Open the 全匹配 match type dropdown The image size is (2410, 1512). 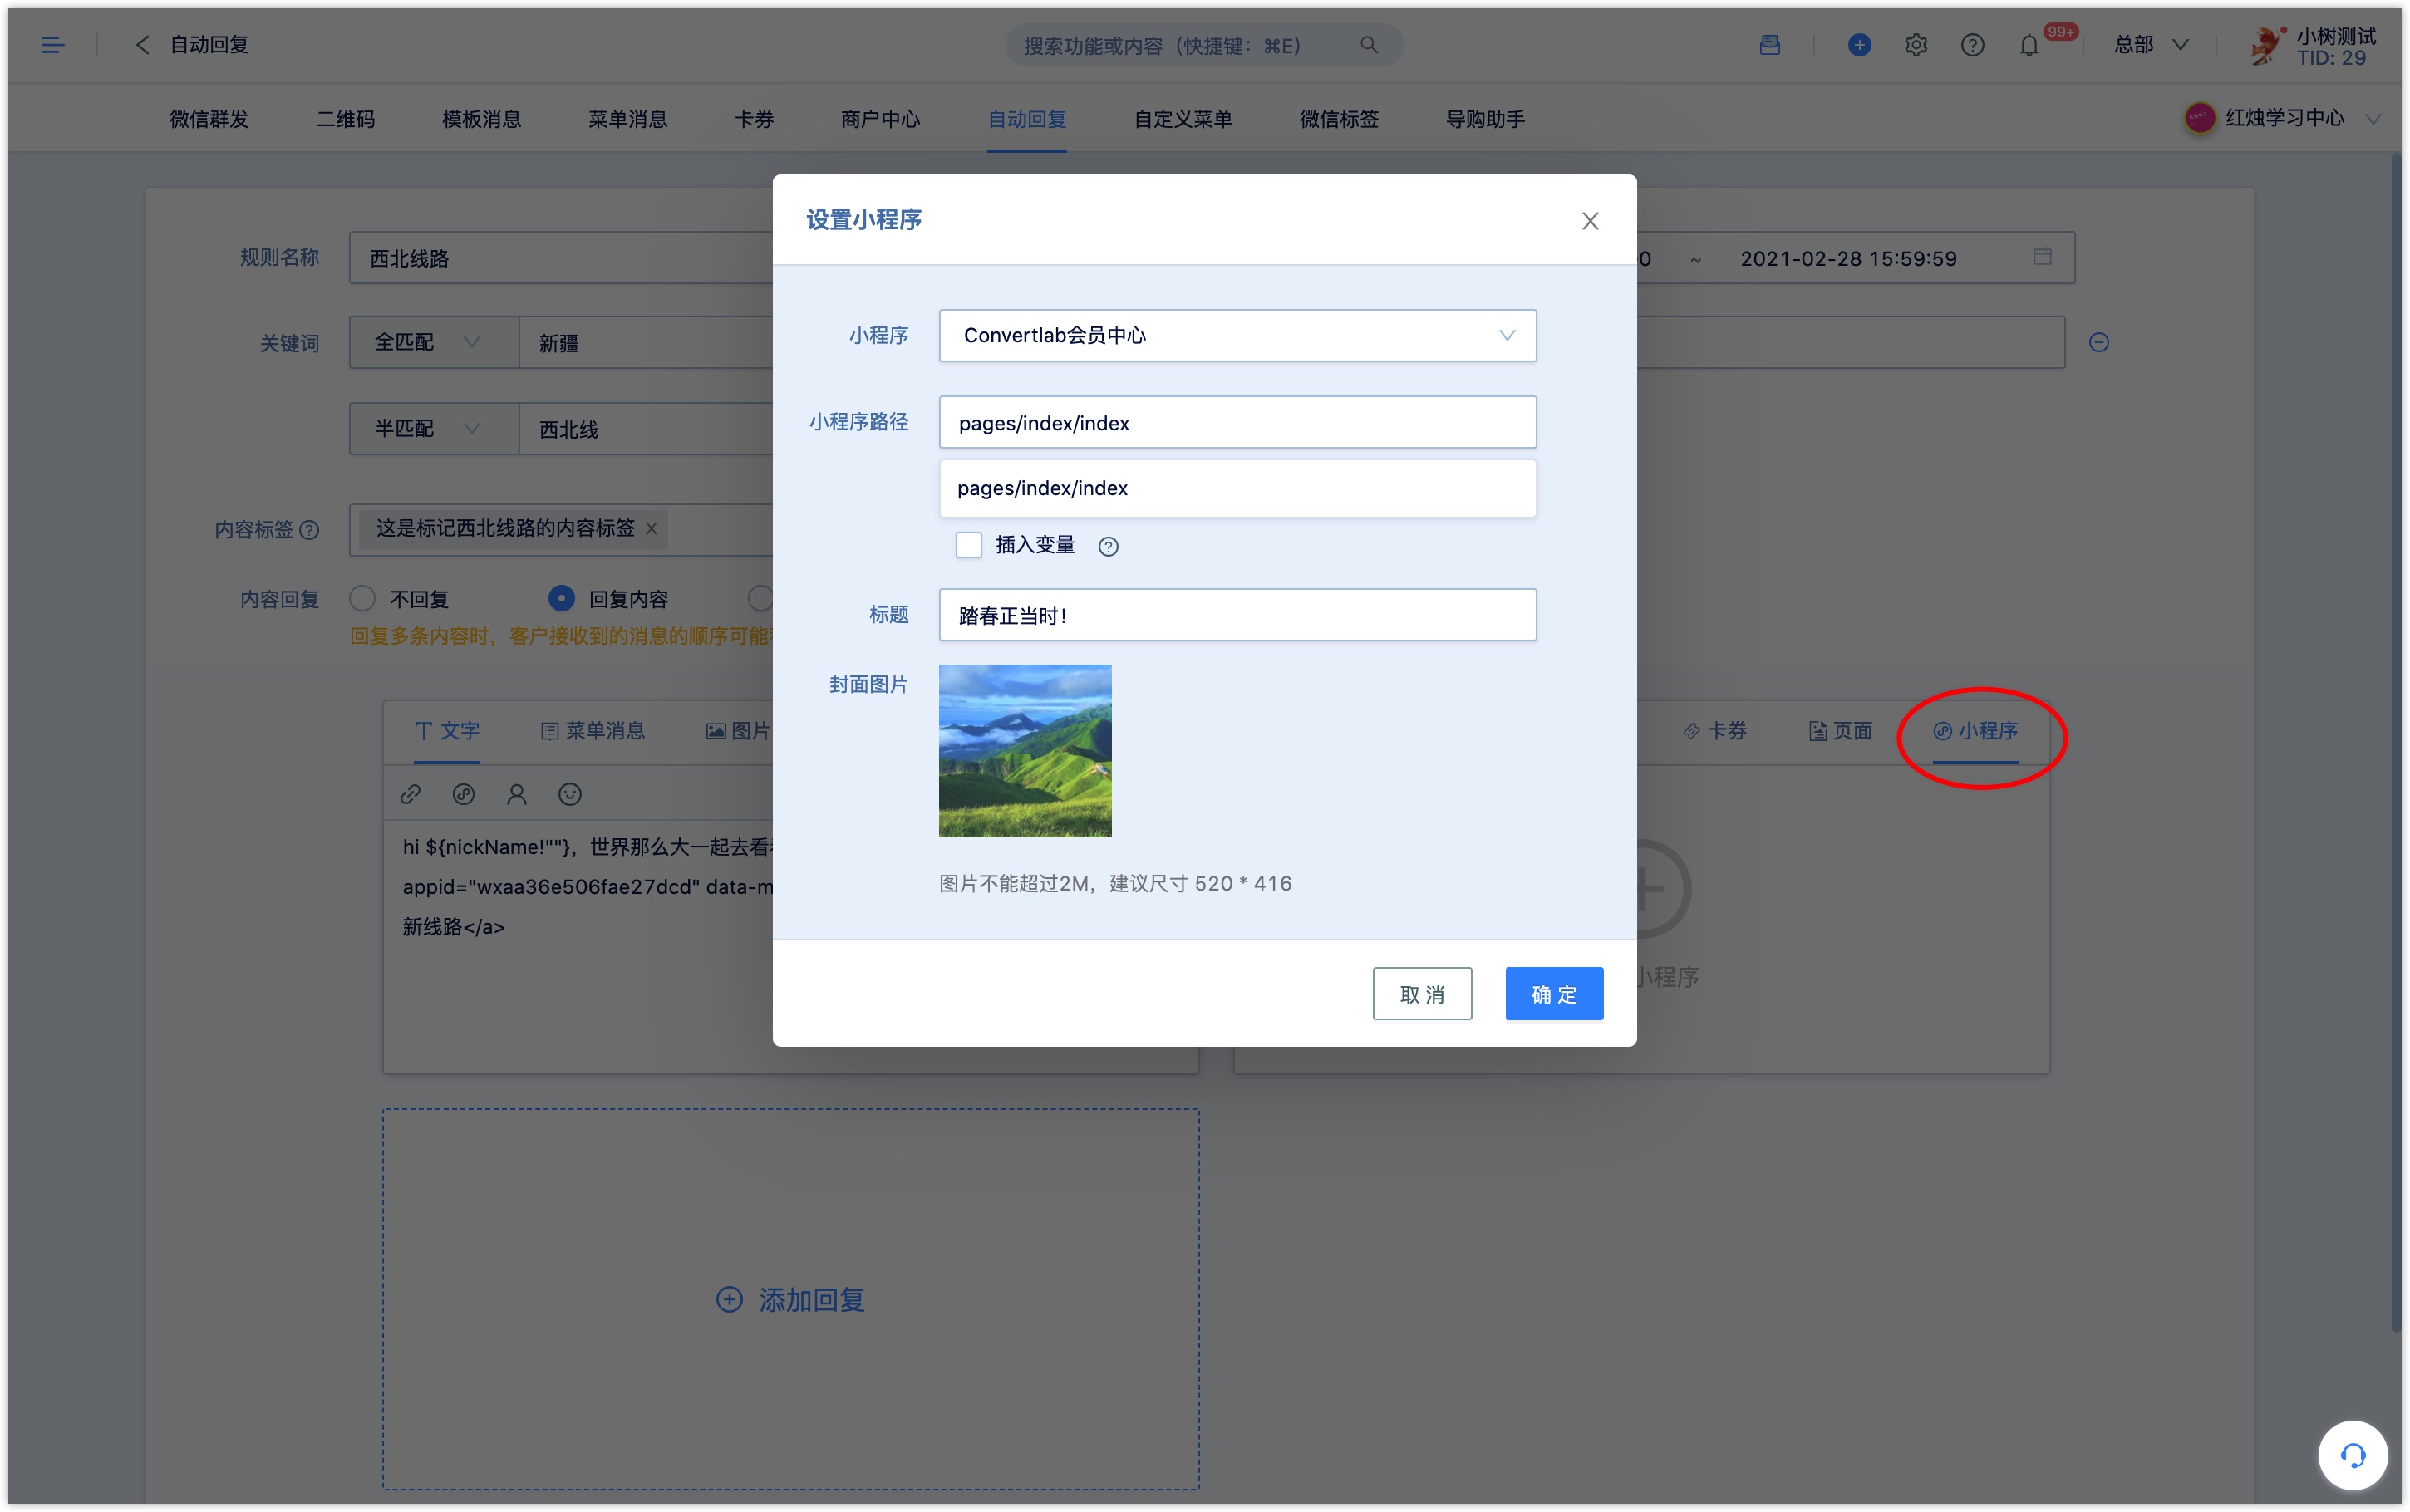point(433,343)
